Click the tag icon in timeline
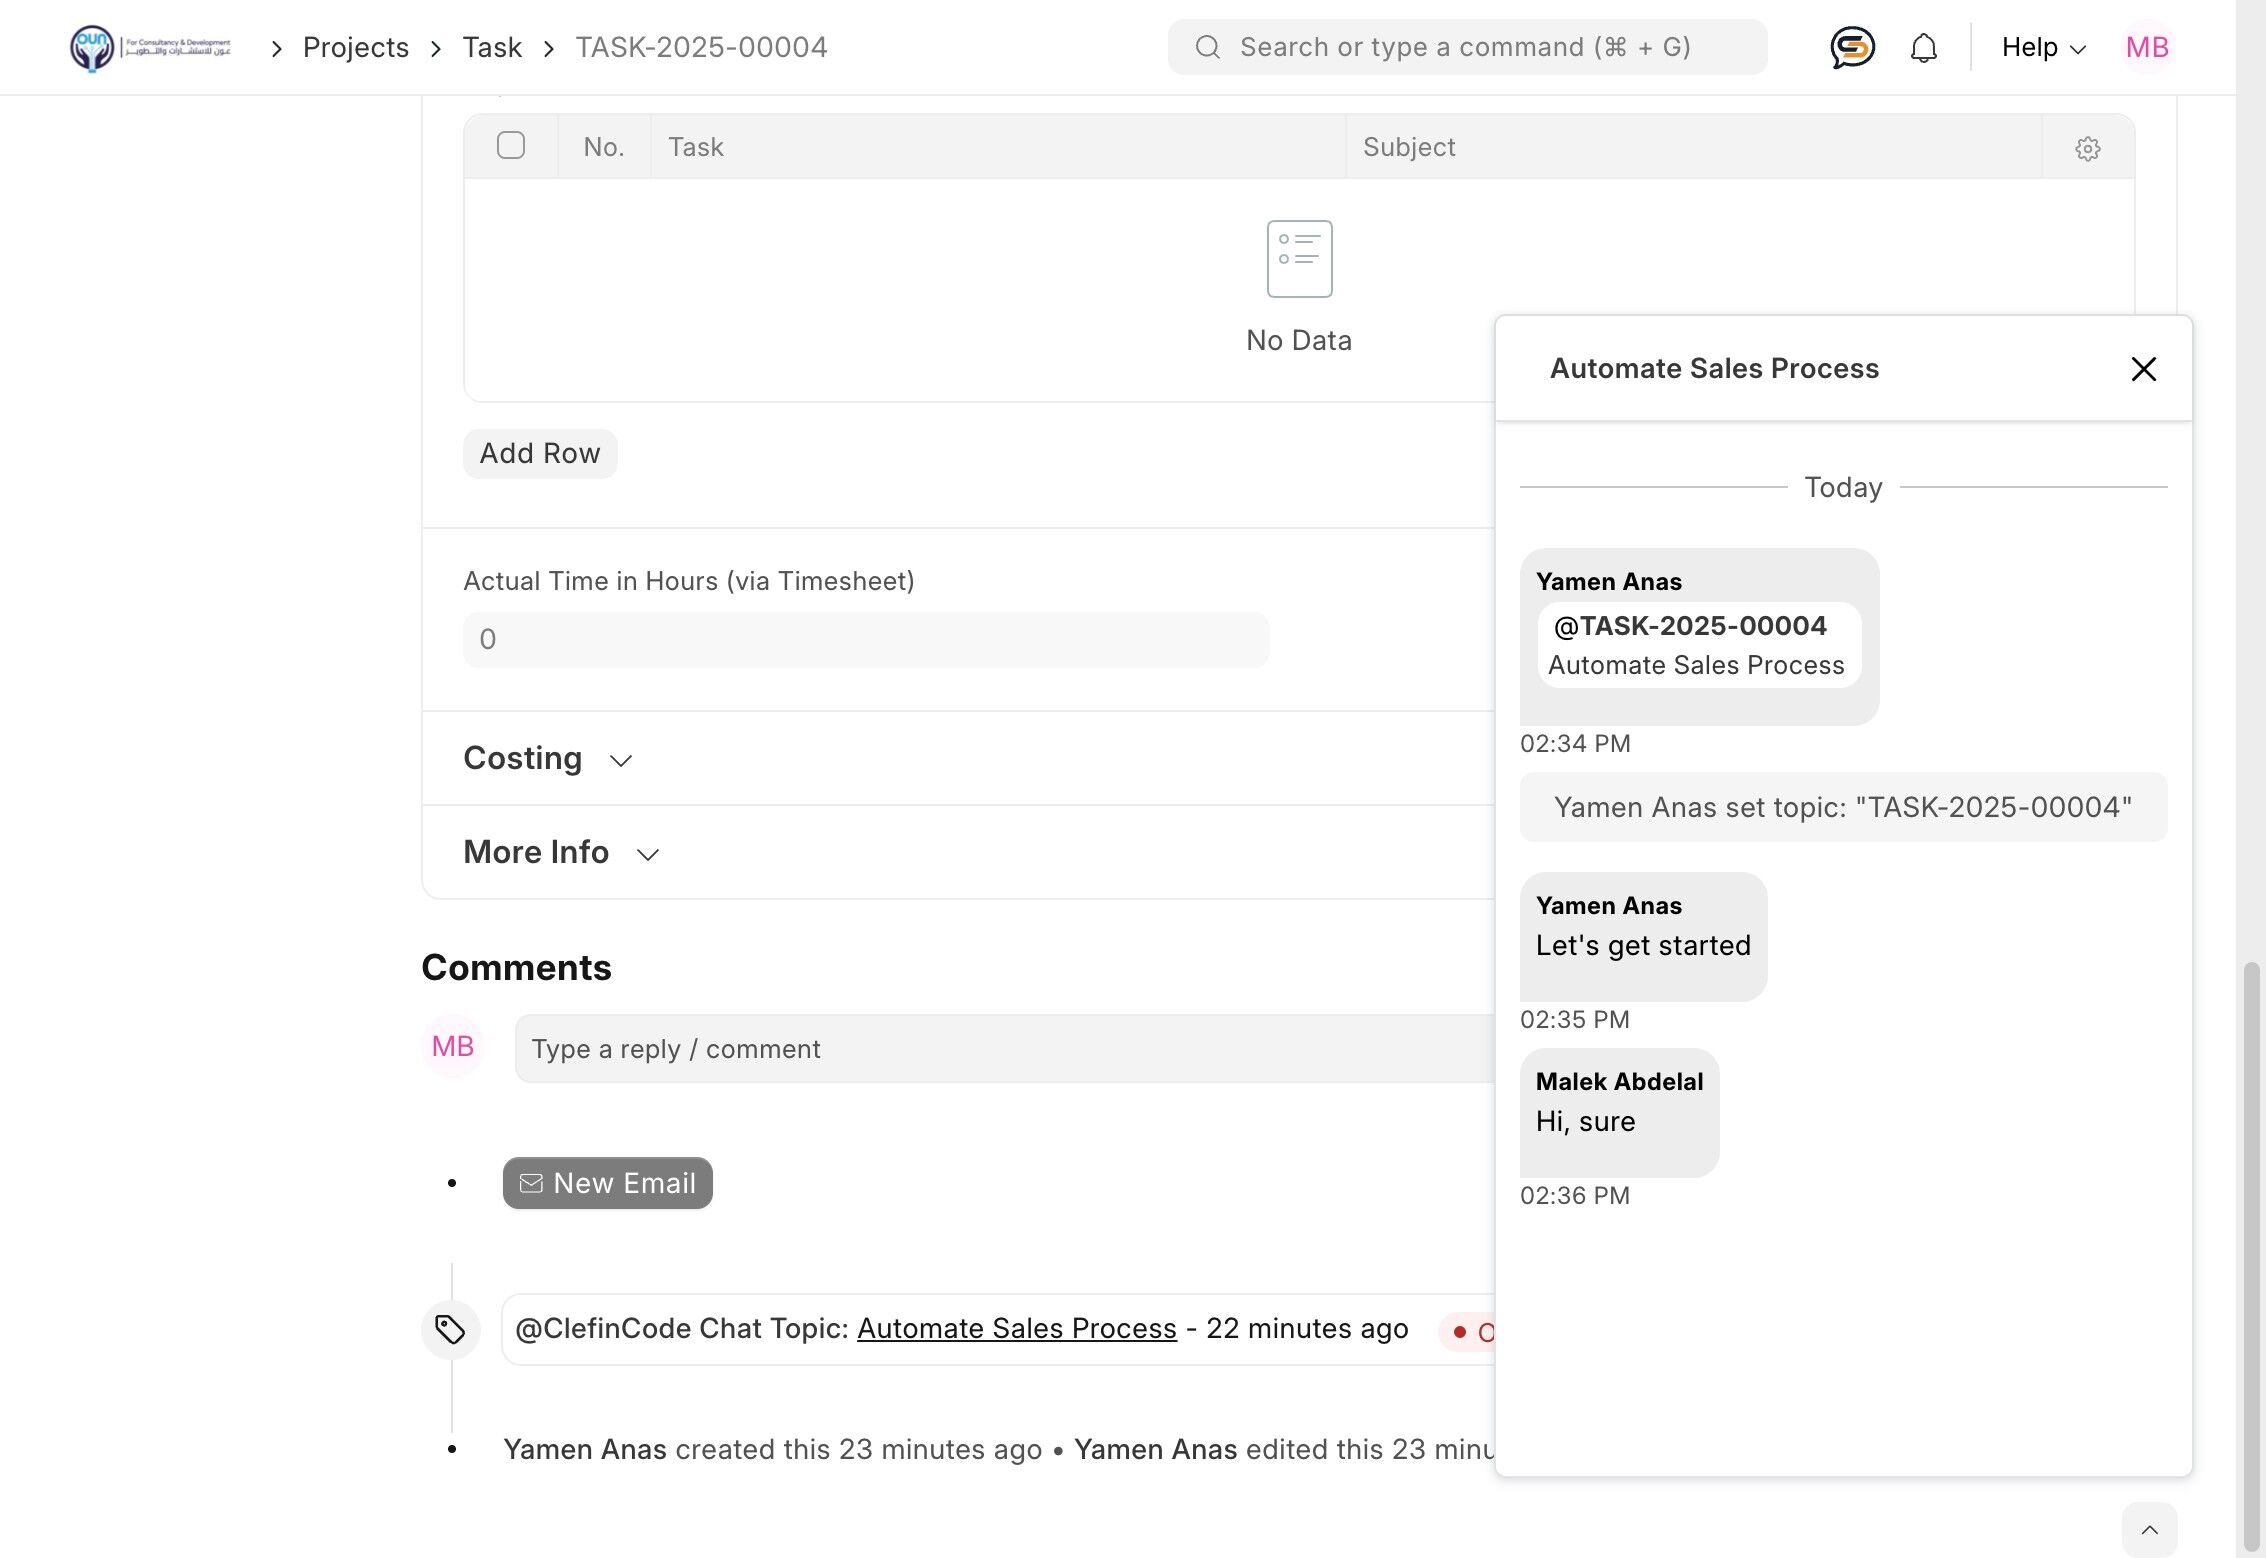 coord(450,1329)
